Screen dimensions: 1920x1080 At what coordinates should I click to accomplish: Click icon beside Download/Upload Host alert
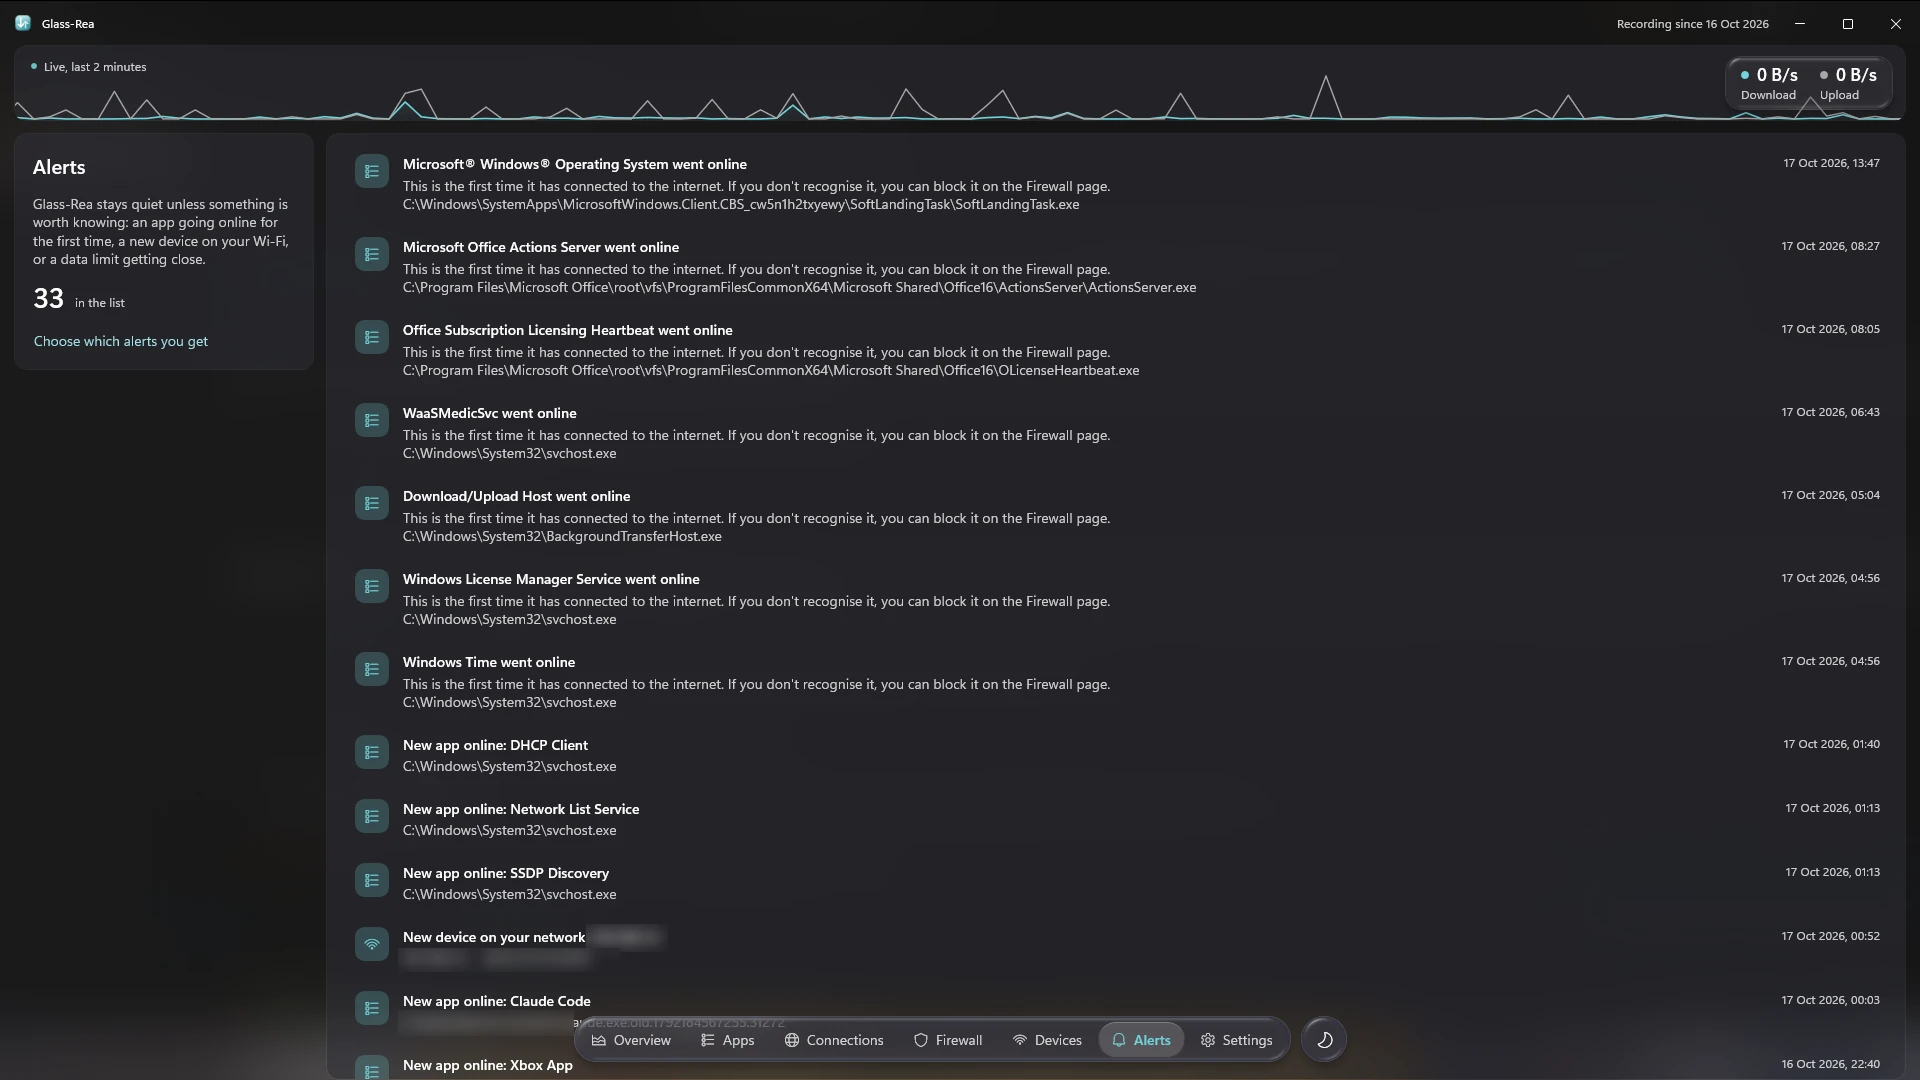coord(372,503)
